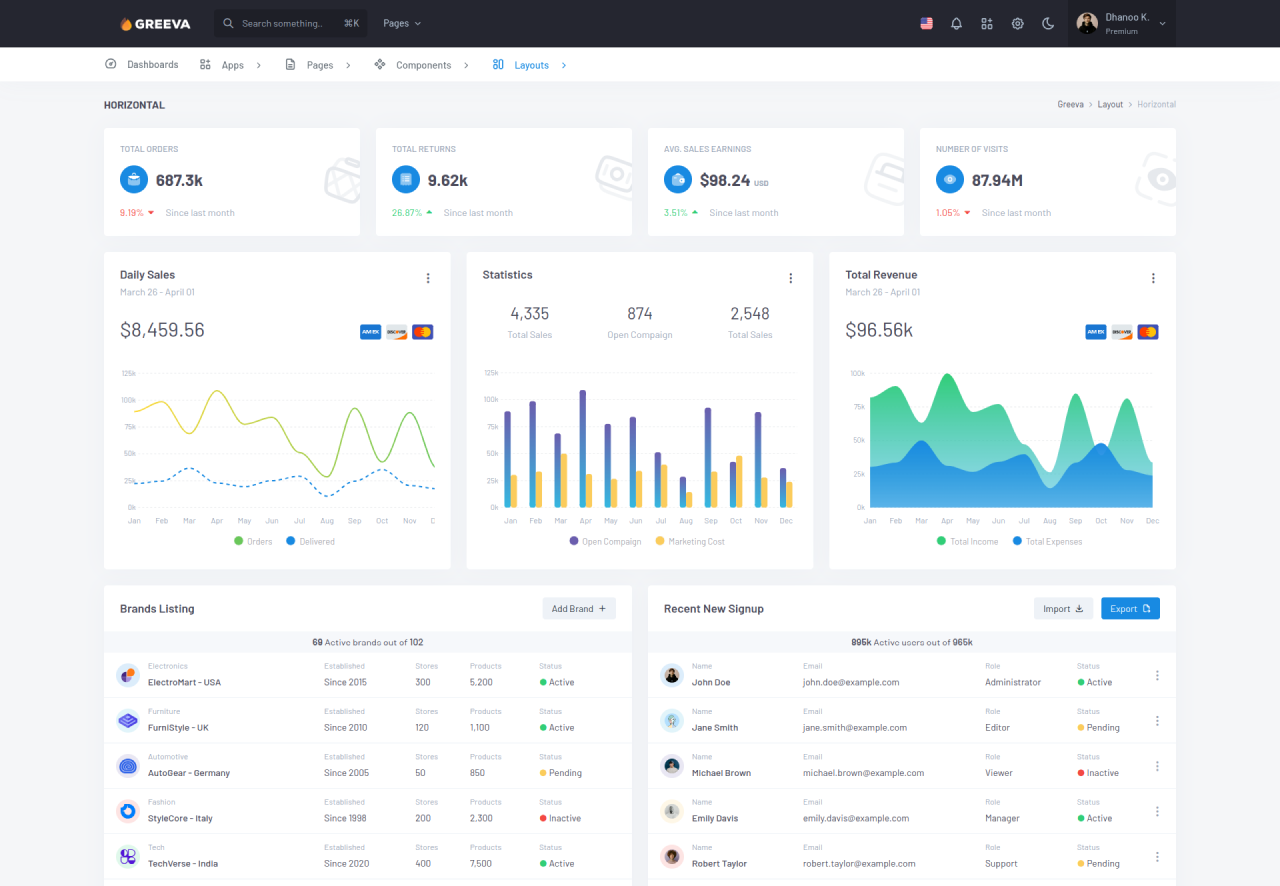Screen dimensions: 1280x886
Task: Open the Jane Smith row actions menu
Action: coord(1157,721)
